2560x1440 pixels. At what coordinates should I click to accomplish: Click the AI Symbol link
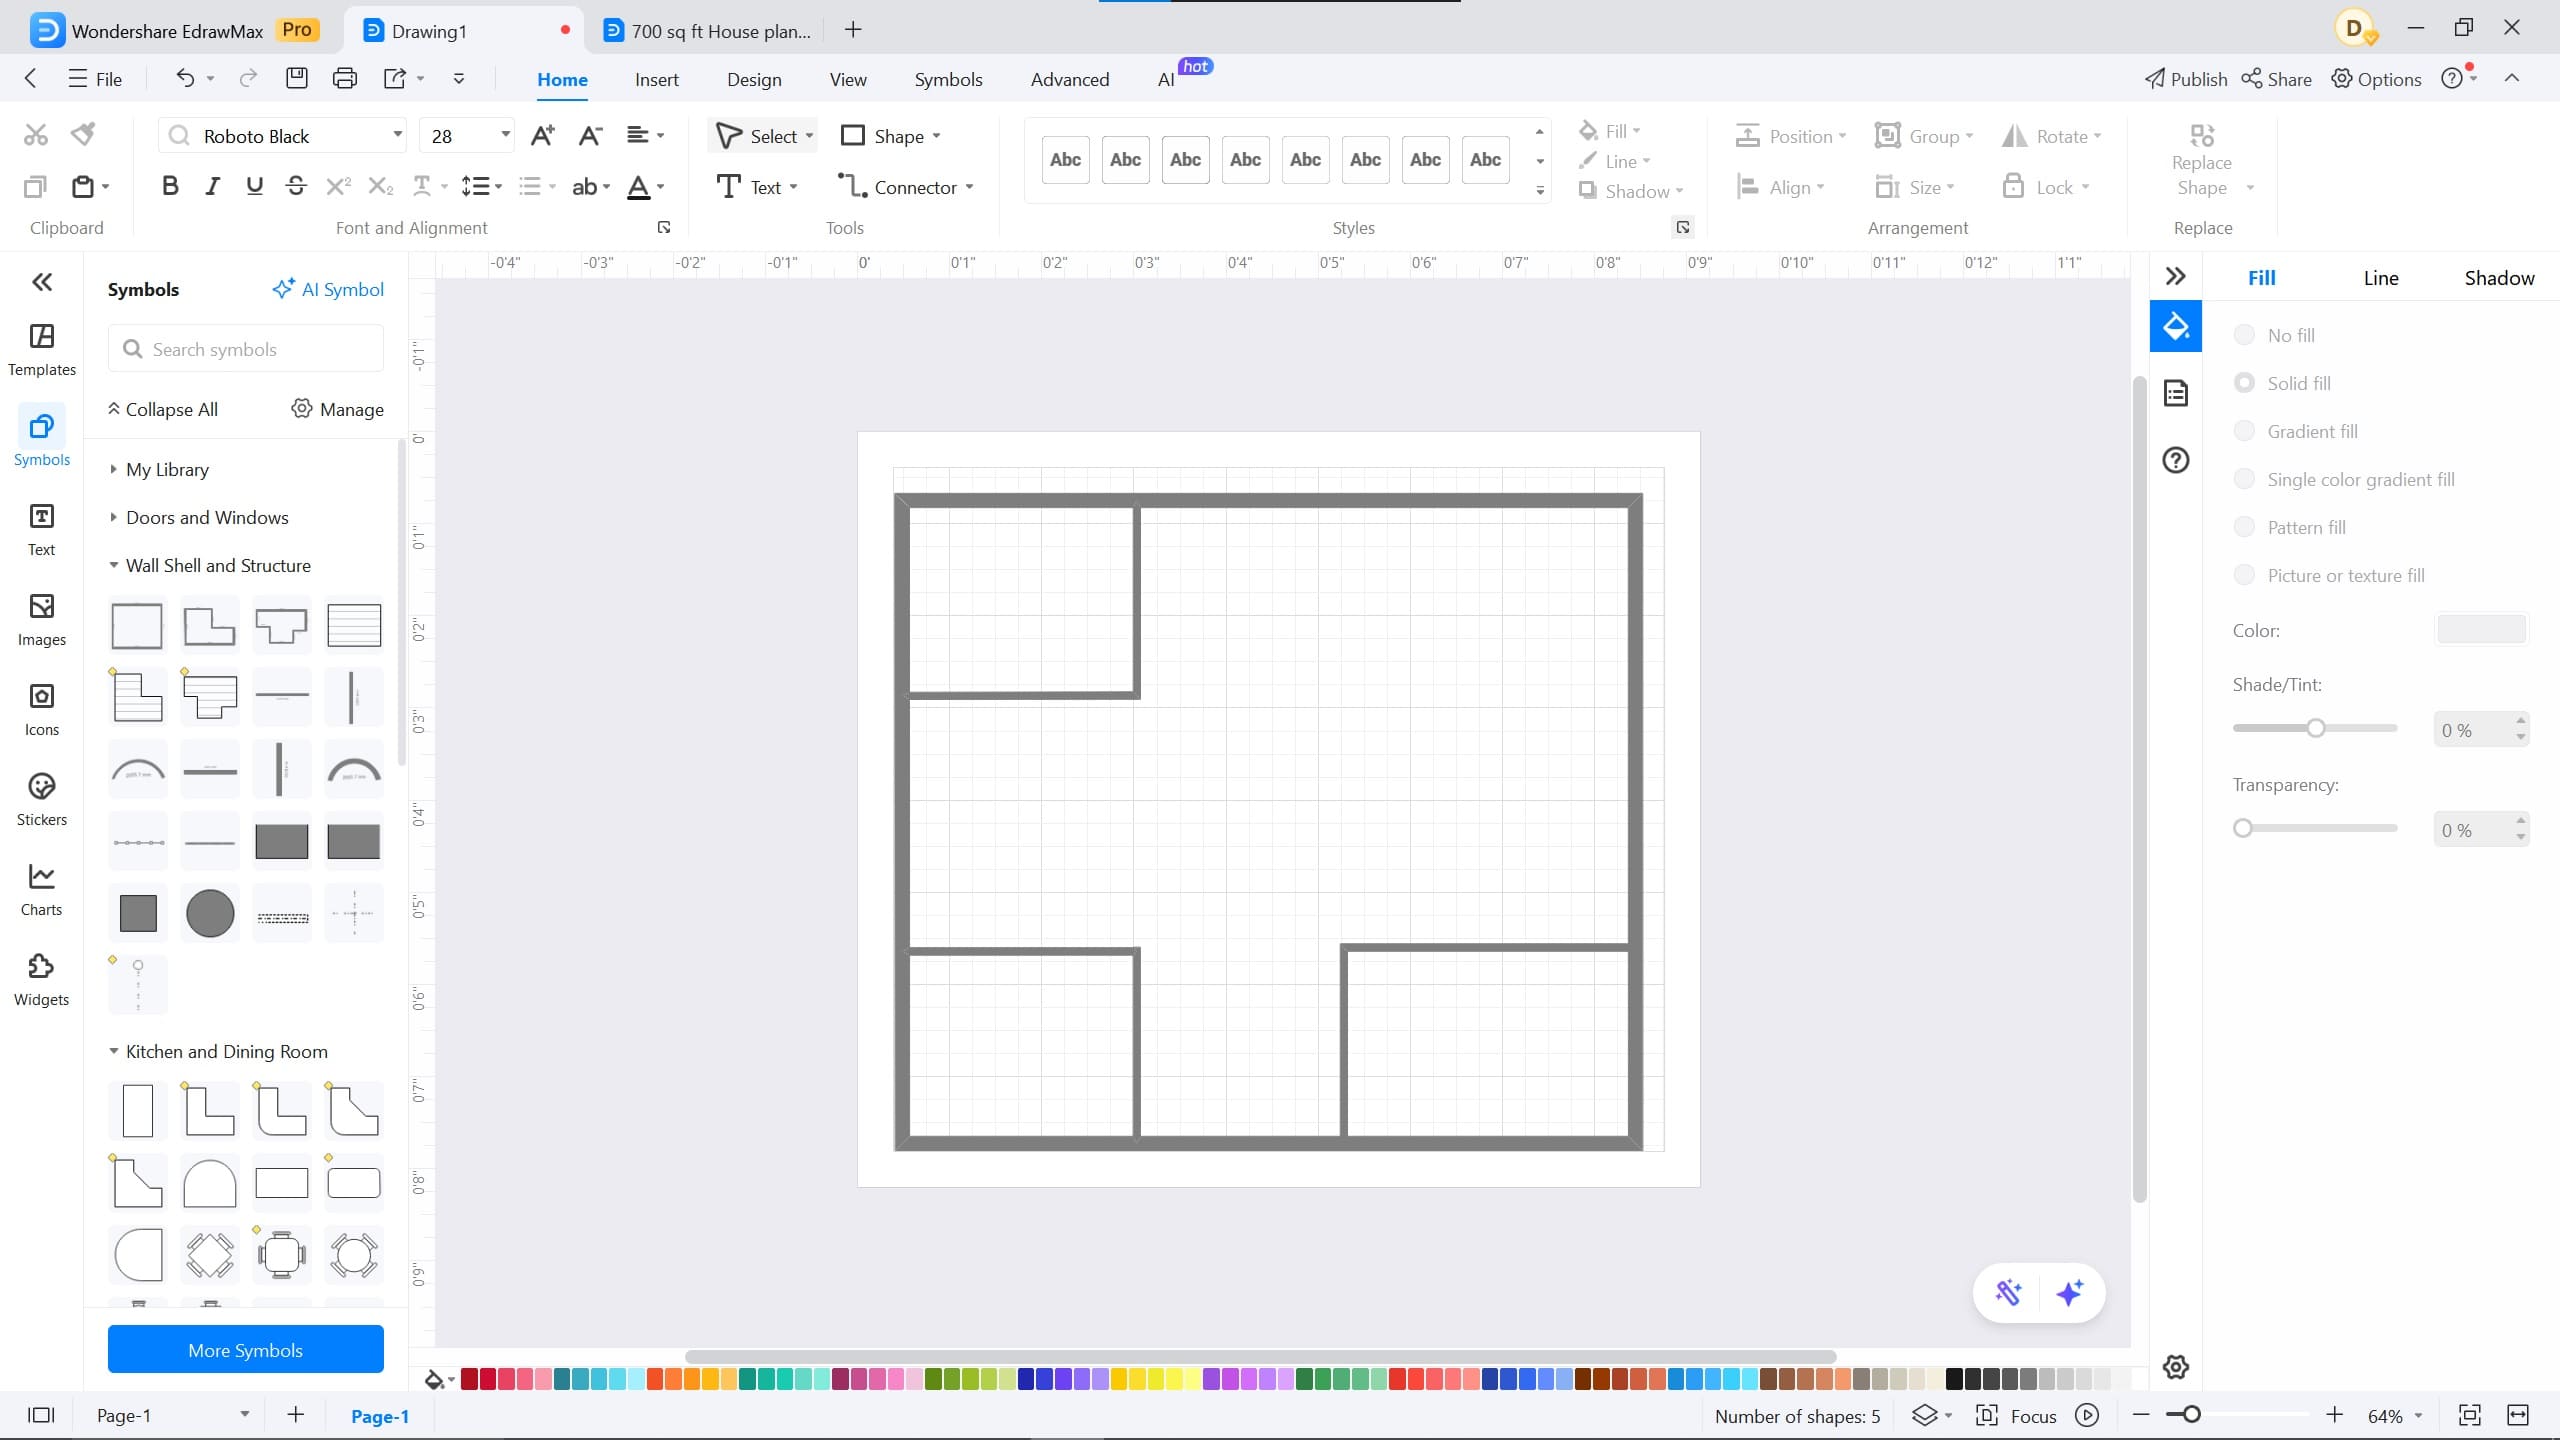(x=328, y=289)
